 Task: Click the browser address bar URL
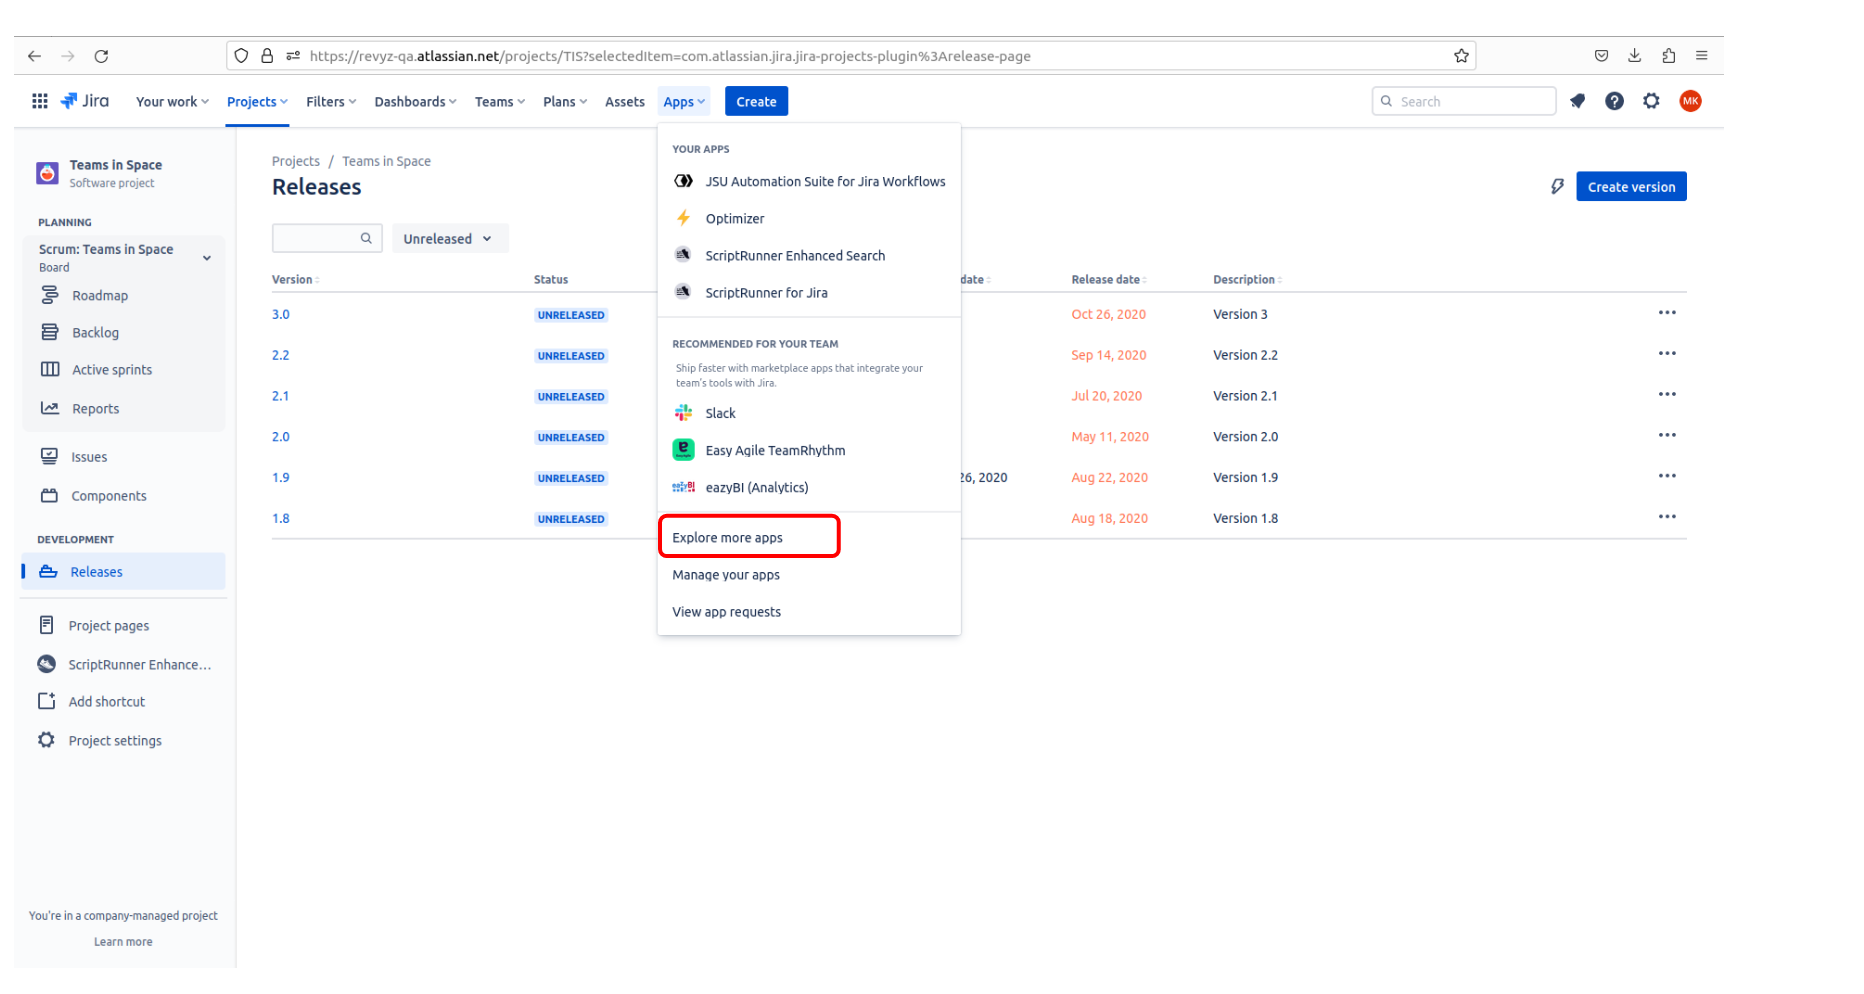point(670,56)
